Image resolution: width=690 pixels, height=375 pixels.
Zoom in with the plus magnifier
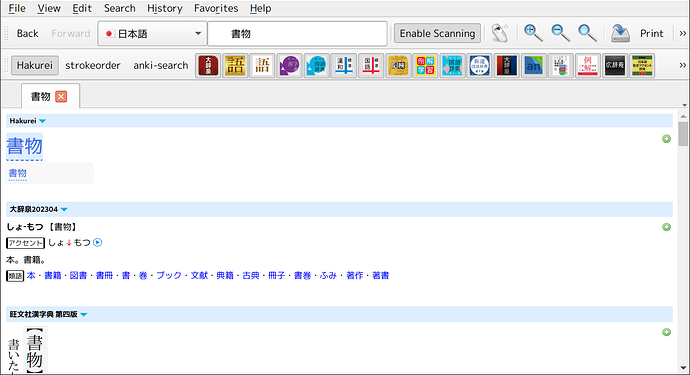point(533,33)
